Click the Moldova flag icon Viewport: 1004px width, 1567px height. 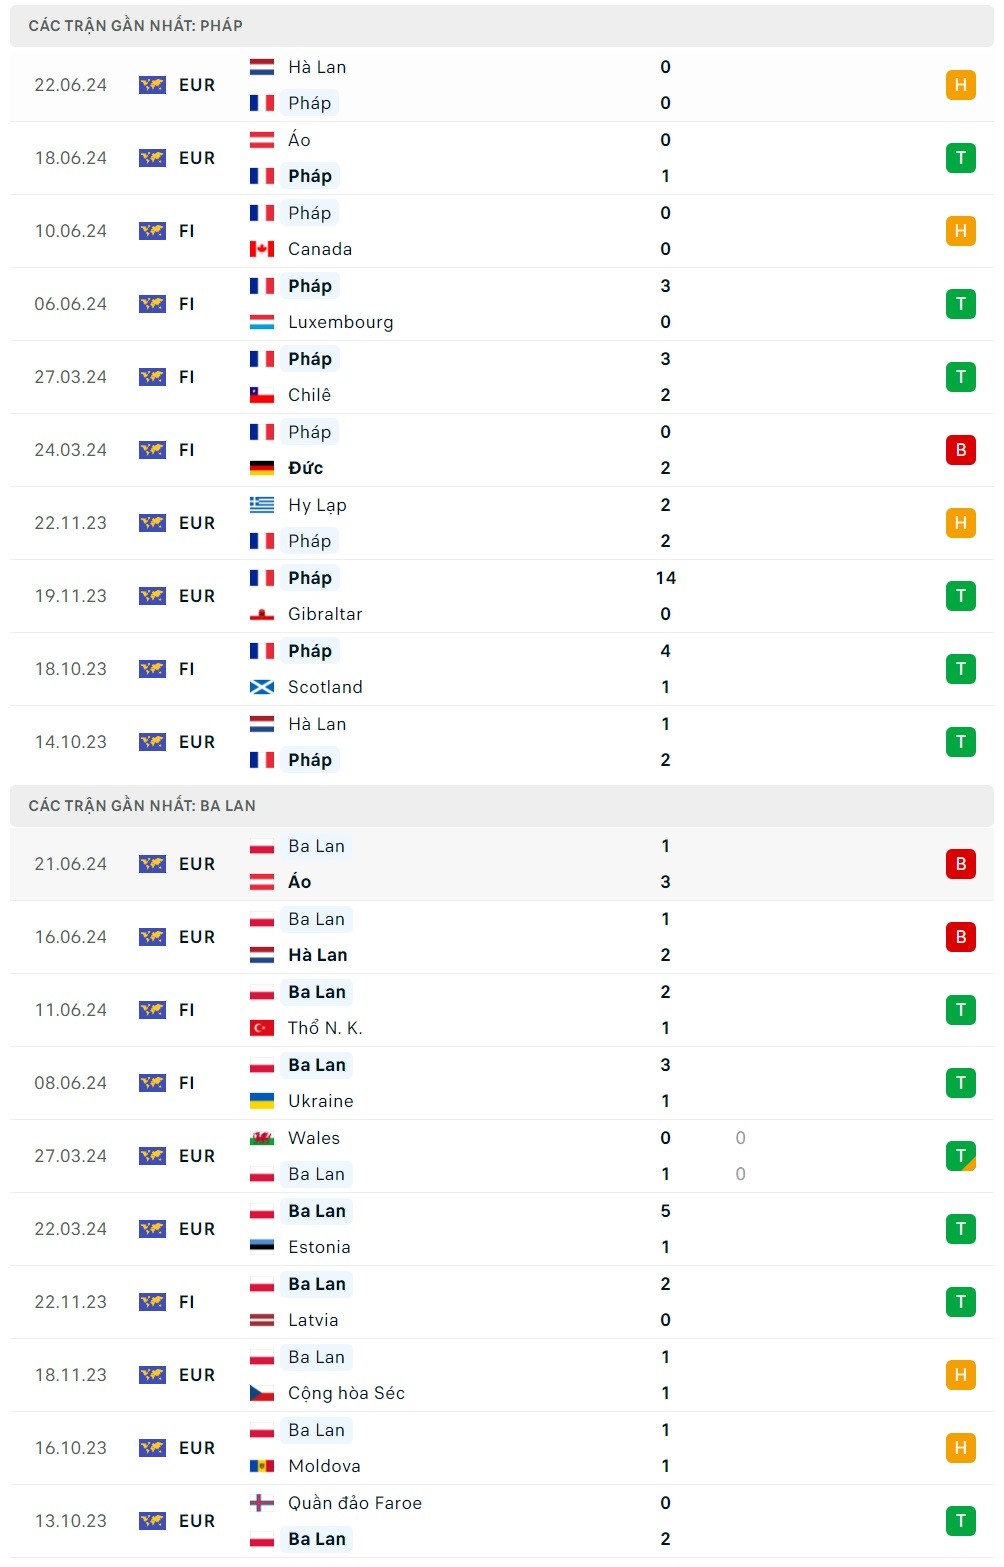pos(262,1466)
